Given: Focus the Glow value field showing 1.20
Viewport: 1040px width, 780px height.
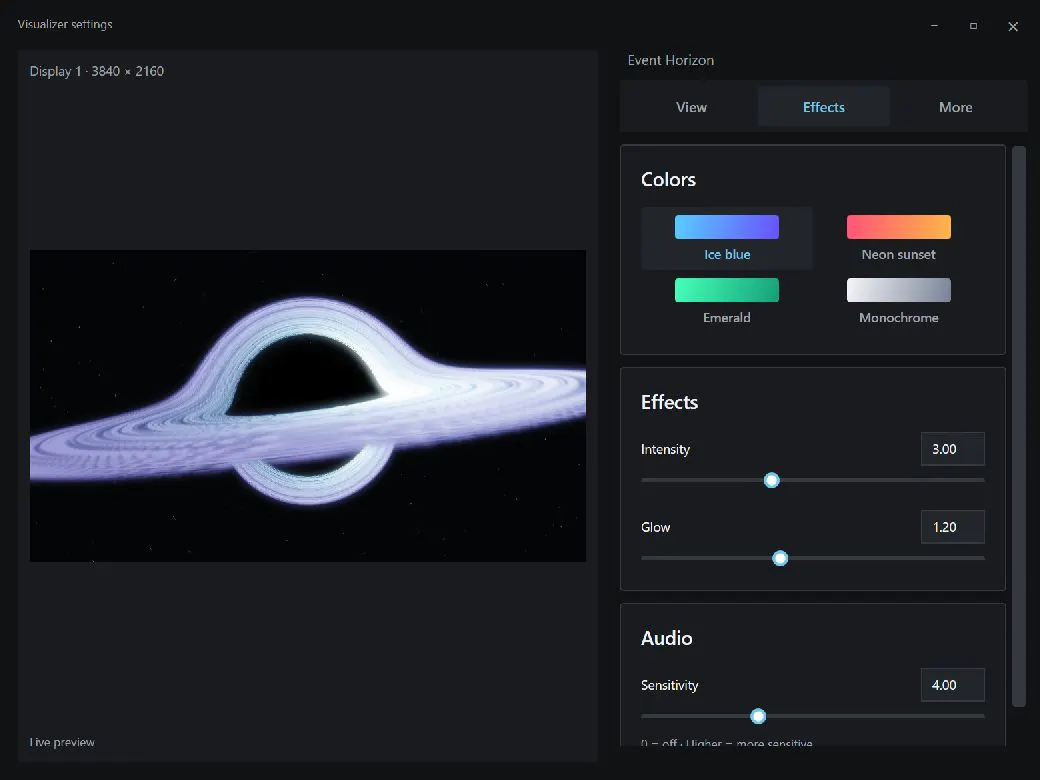Looking at the screenshot, I should coord(952,527).
